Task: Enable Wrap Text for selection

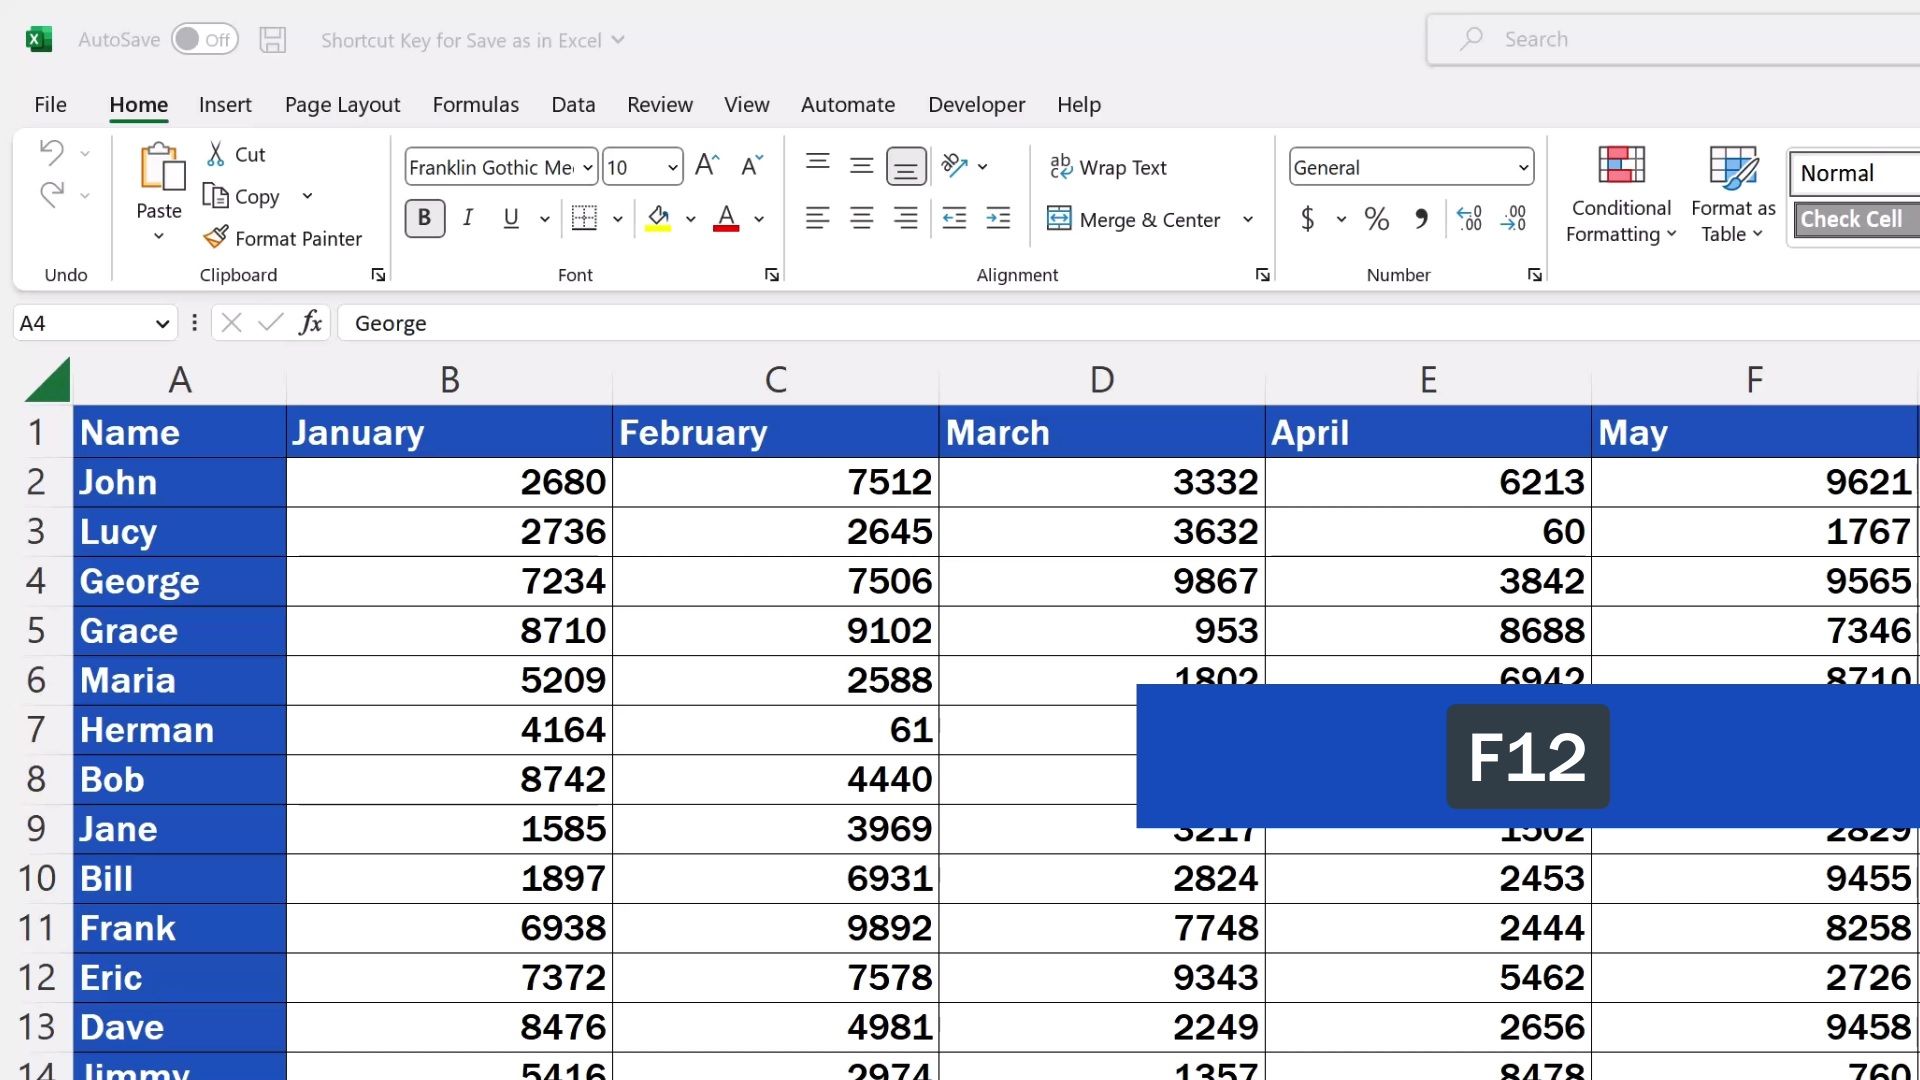Action: click(1108, 167)
